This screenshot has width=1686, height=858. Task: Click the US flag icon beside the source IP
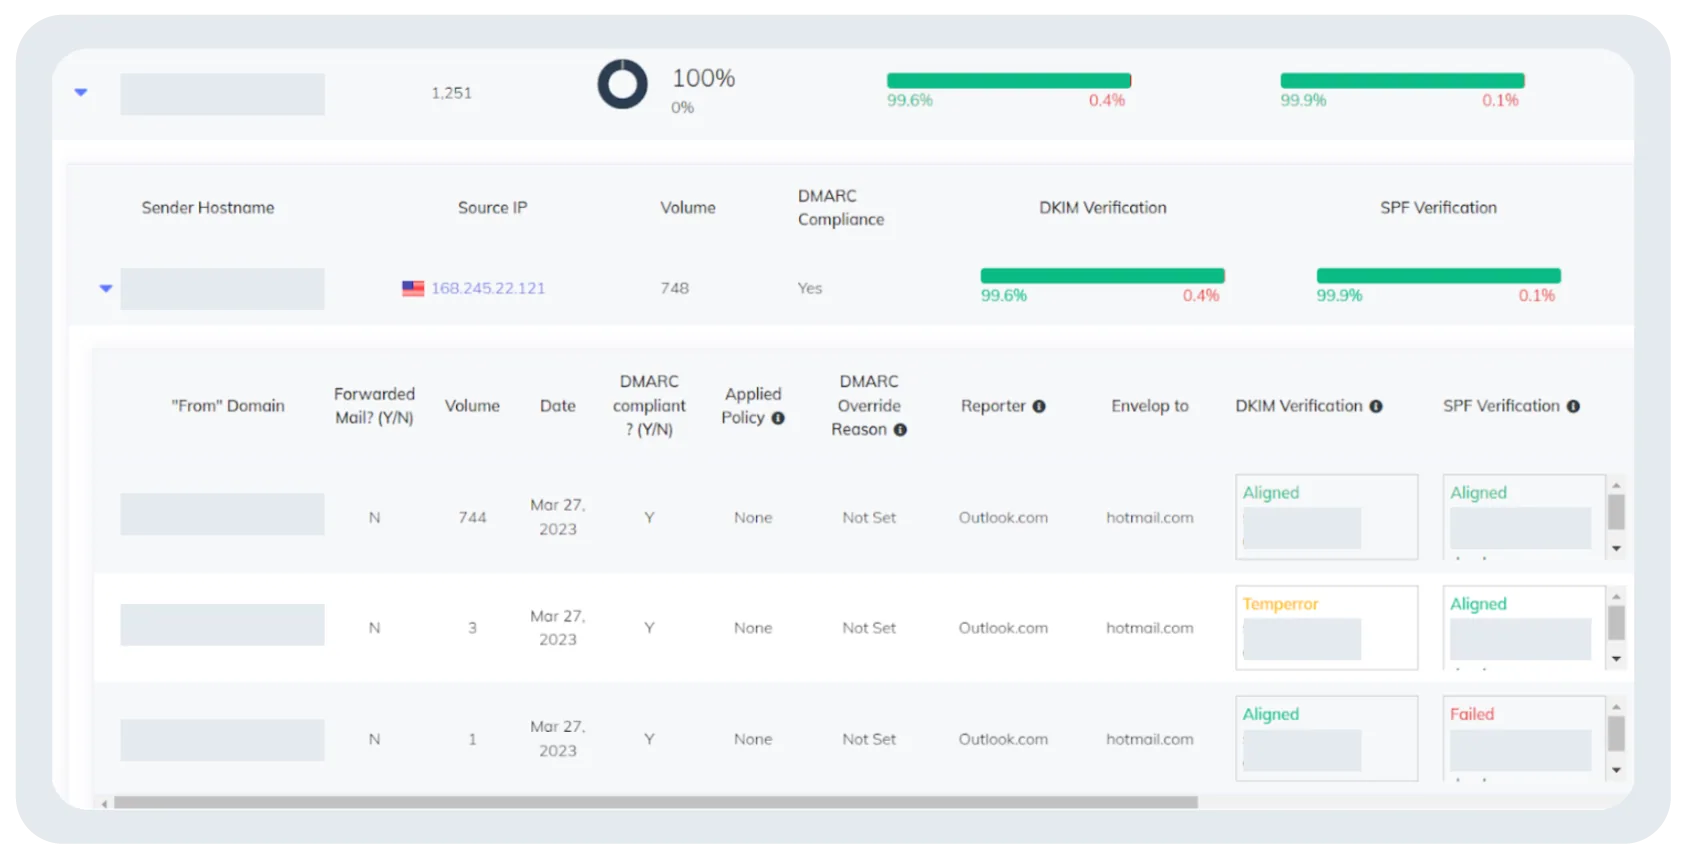point(413,288)
